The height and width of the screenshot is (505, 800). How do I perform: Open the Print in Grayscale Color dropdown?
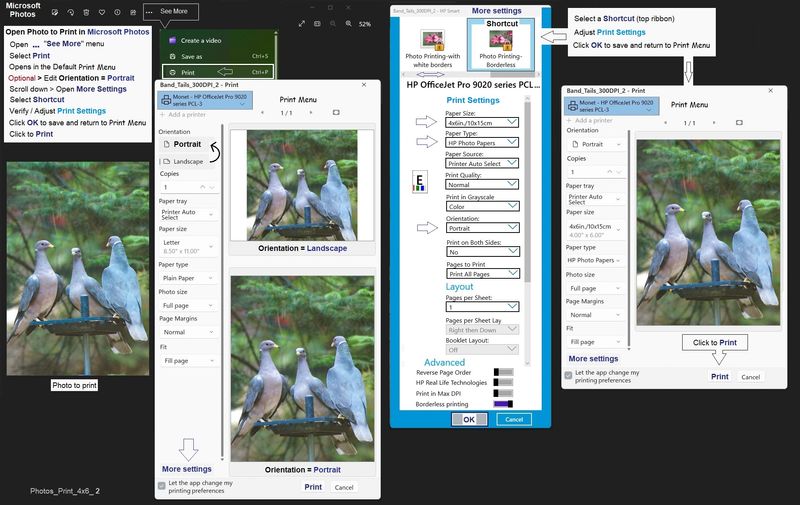(482, 206)
